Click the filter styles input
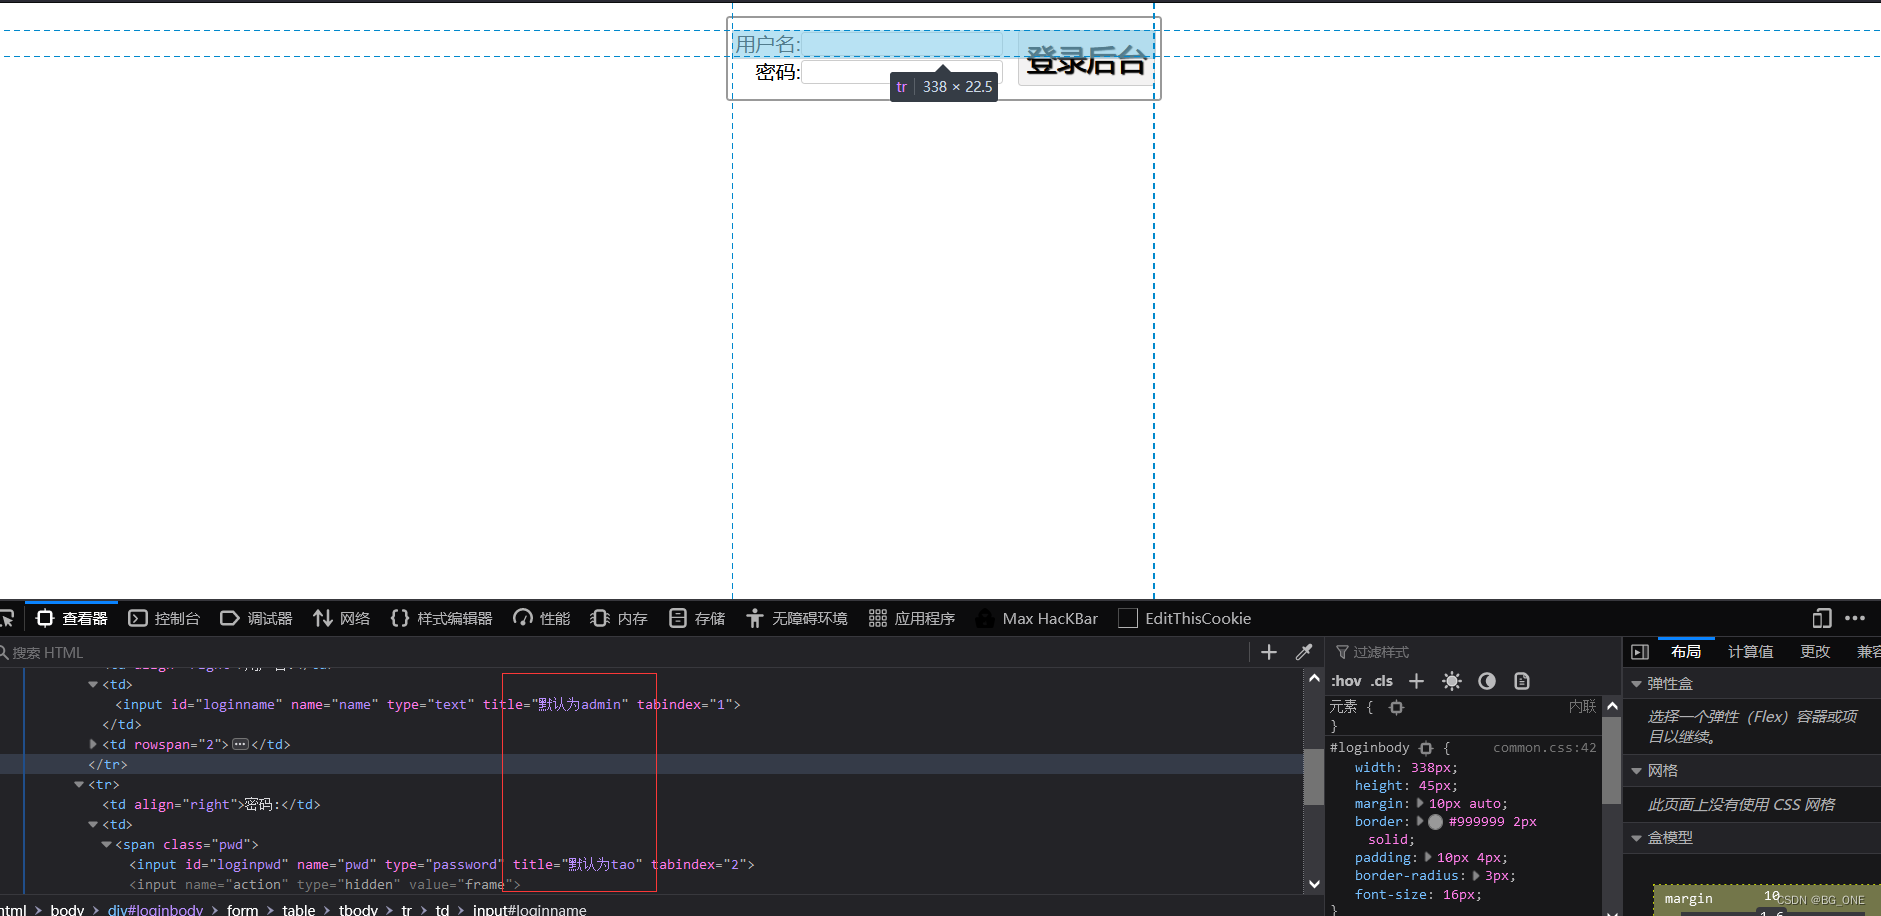 coord(1475,652)
